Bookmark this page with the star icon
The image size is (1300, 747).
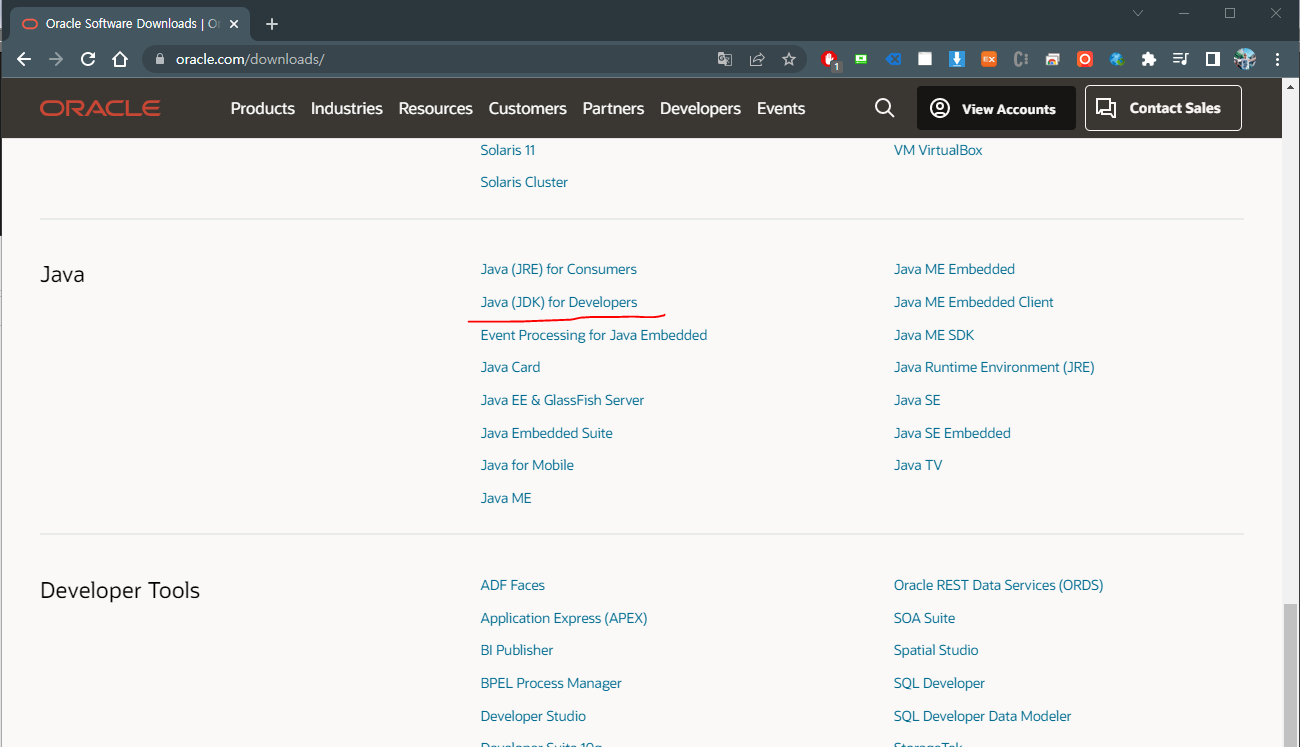789,59
